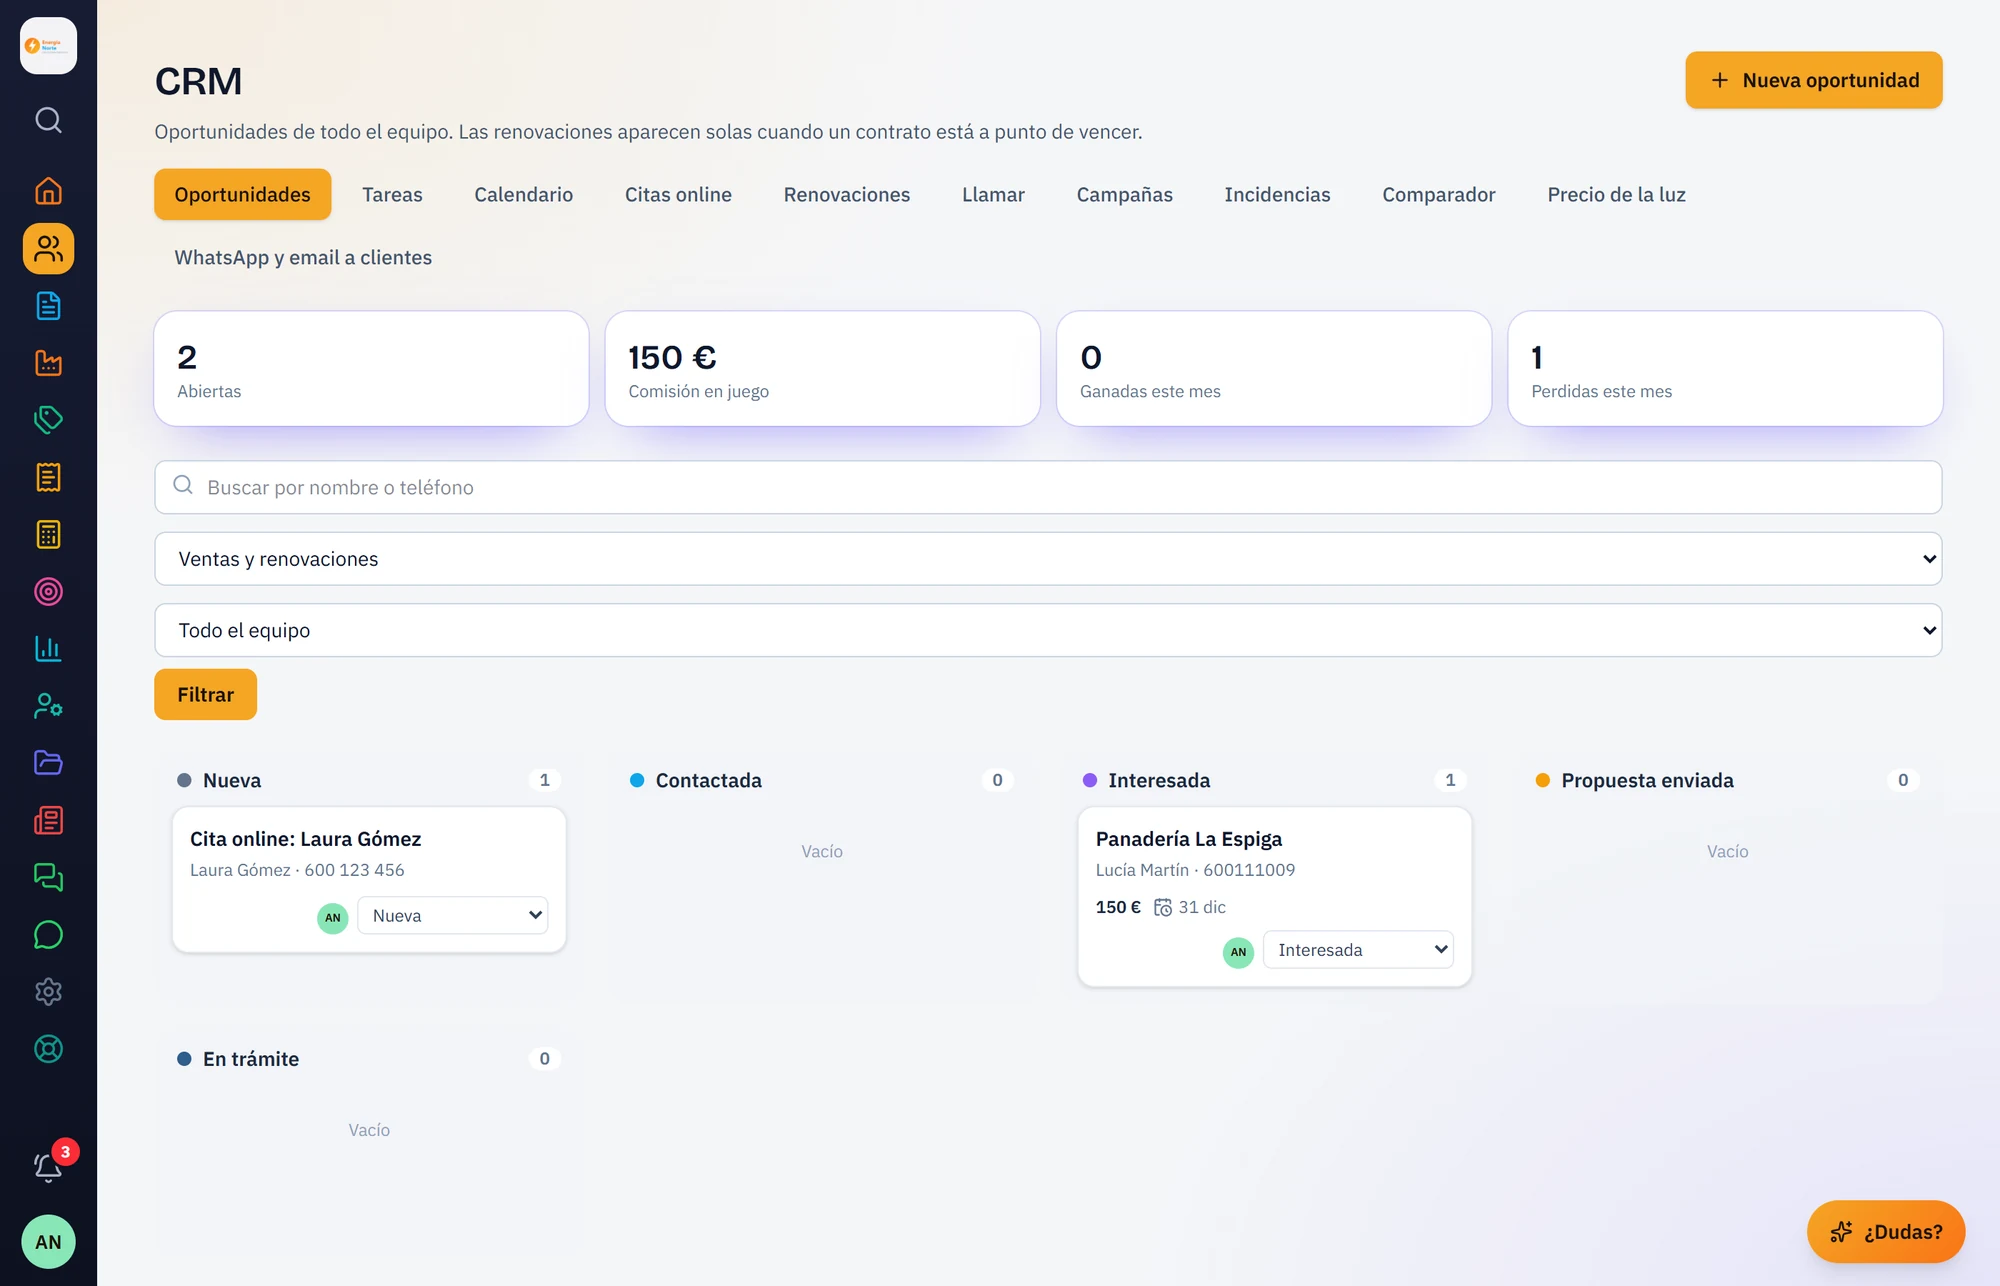Expand the Todo el equipo dropdown
The width and height of the screenshot is (2000, 1286).
(x=1048, y=630)
